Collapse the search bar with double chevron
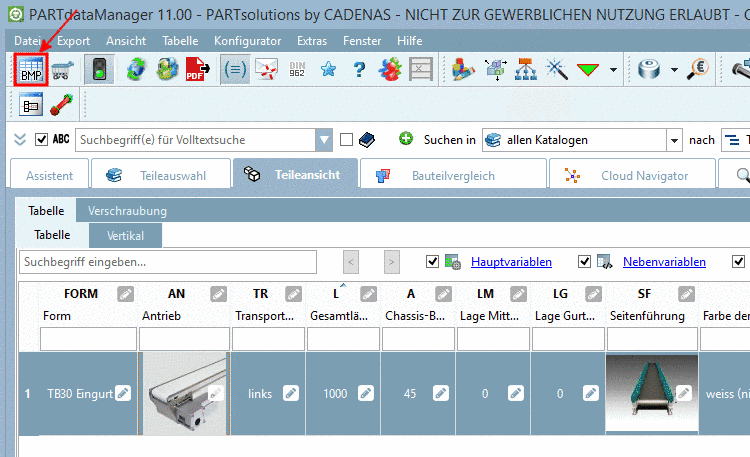The image size is (750, 457). pos(20,139)
